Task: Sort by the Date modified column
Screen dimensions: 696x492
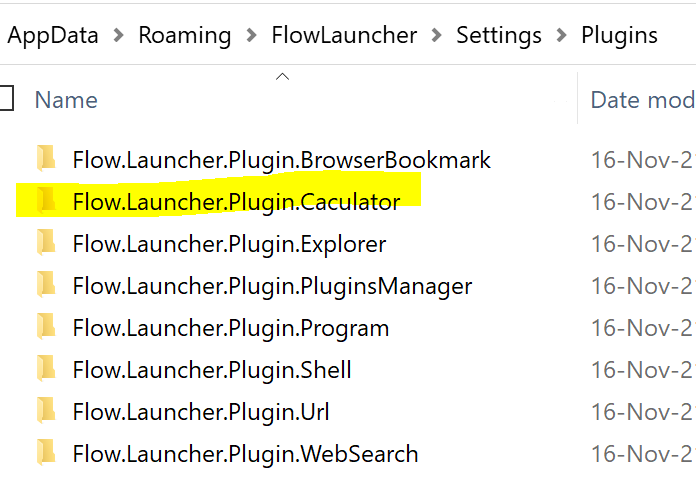Action: 643,100
